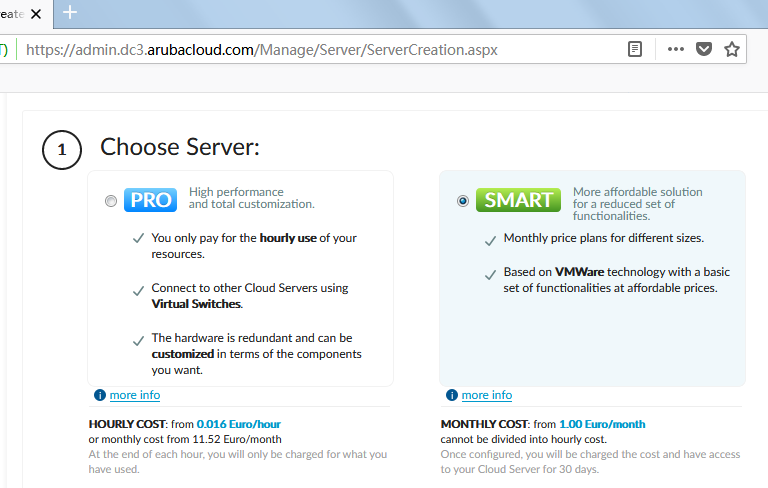Screen dimensions: 768x488
Task: Select the PRO server radio button
Action: 111,201
